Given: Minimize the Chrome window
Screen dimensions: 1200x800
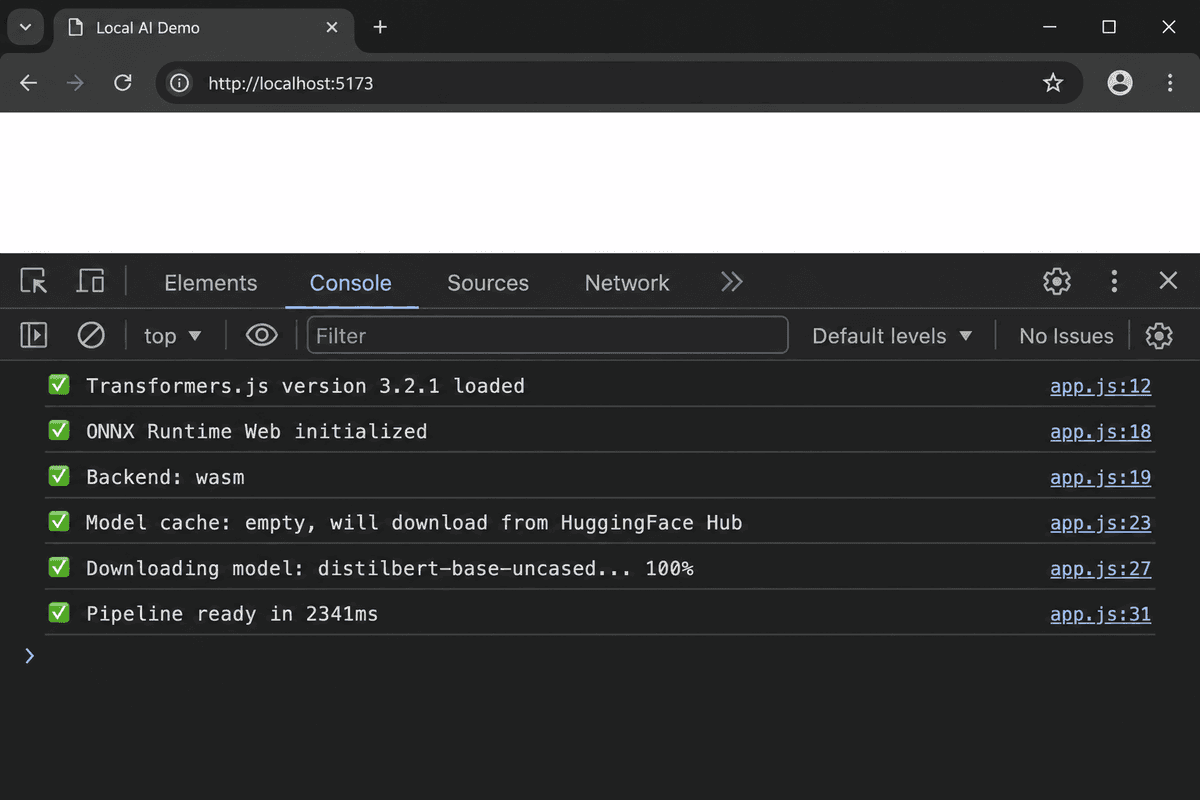Looking at the screenshot, I should coord(1049,28).
